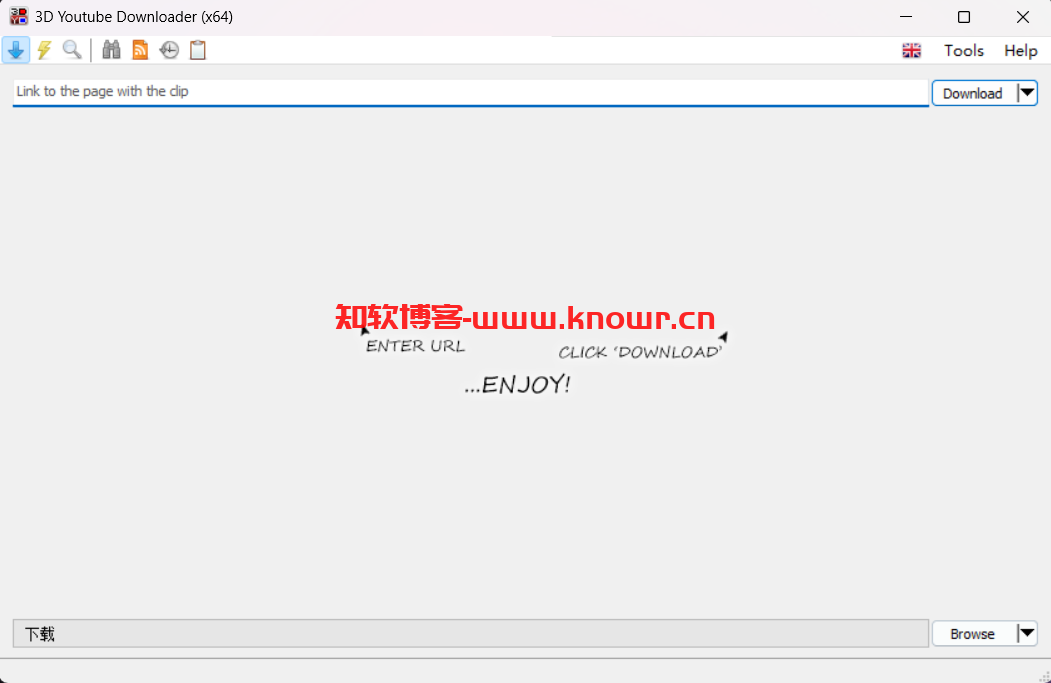Click the 3D Youtube Downloader title bar icon
The width and height of the screenshot is (1051, 683).
[18, 17]
